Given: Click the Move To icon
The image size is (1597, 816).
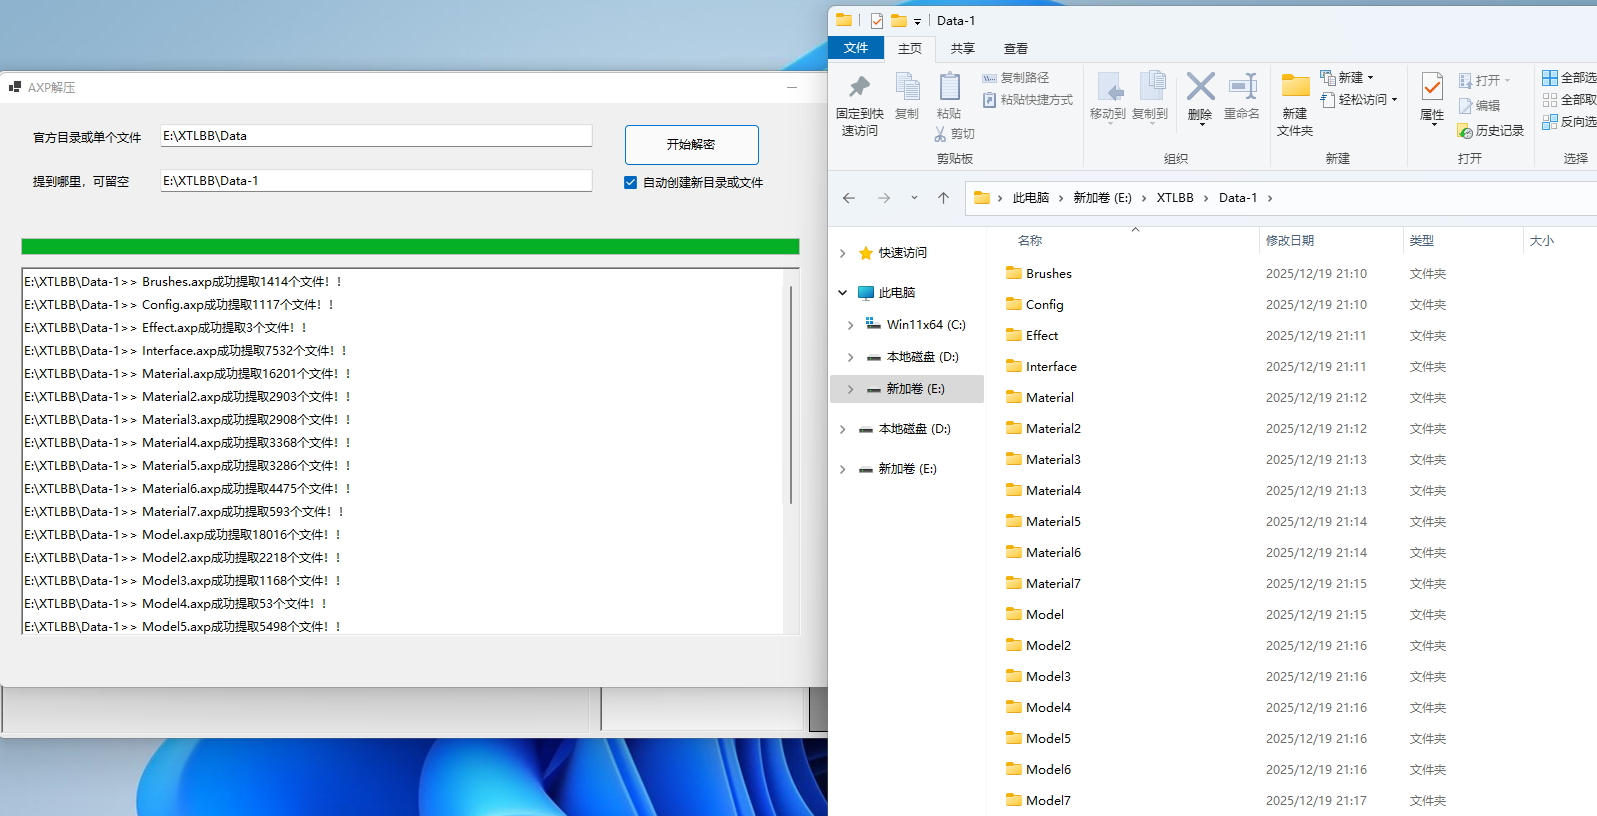Looking at the screenshot, I should pyautogui.click(x=1108, y=88).
